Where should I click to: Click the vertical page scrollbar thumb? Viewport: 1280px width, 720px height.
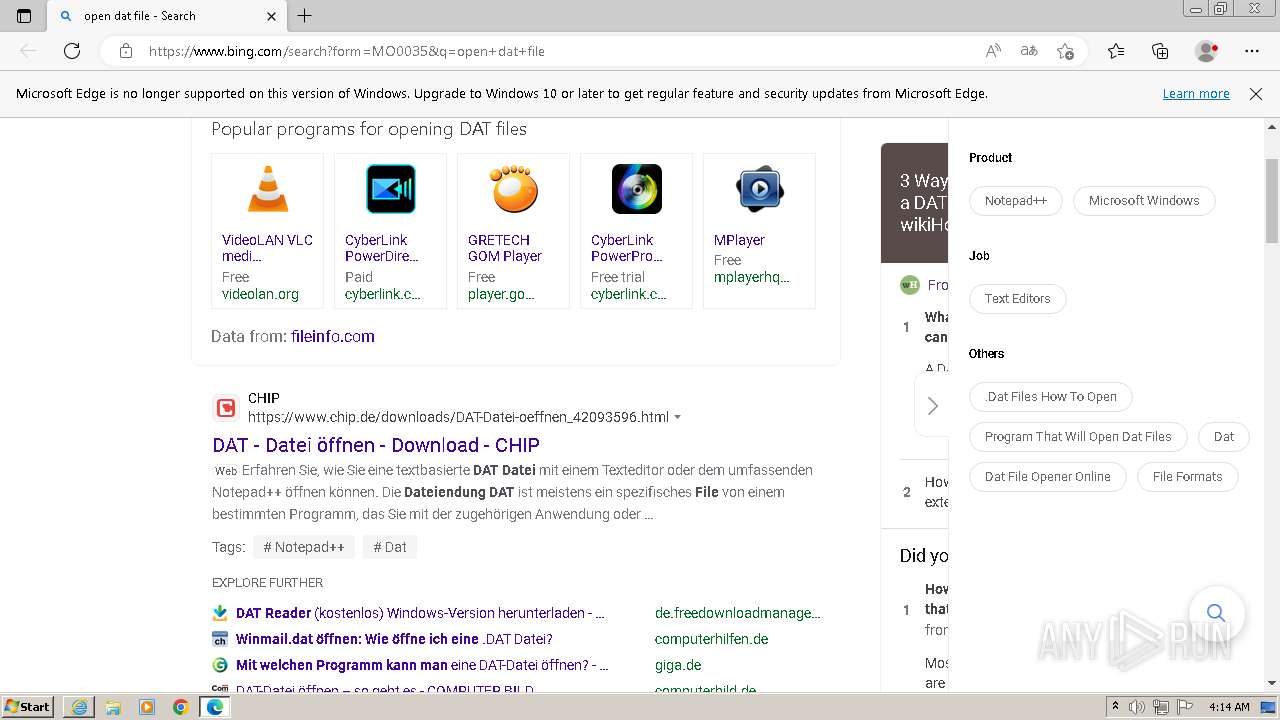[1272, 200]
